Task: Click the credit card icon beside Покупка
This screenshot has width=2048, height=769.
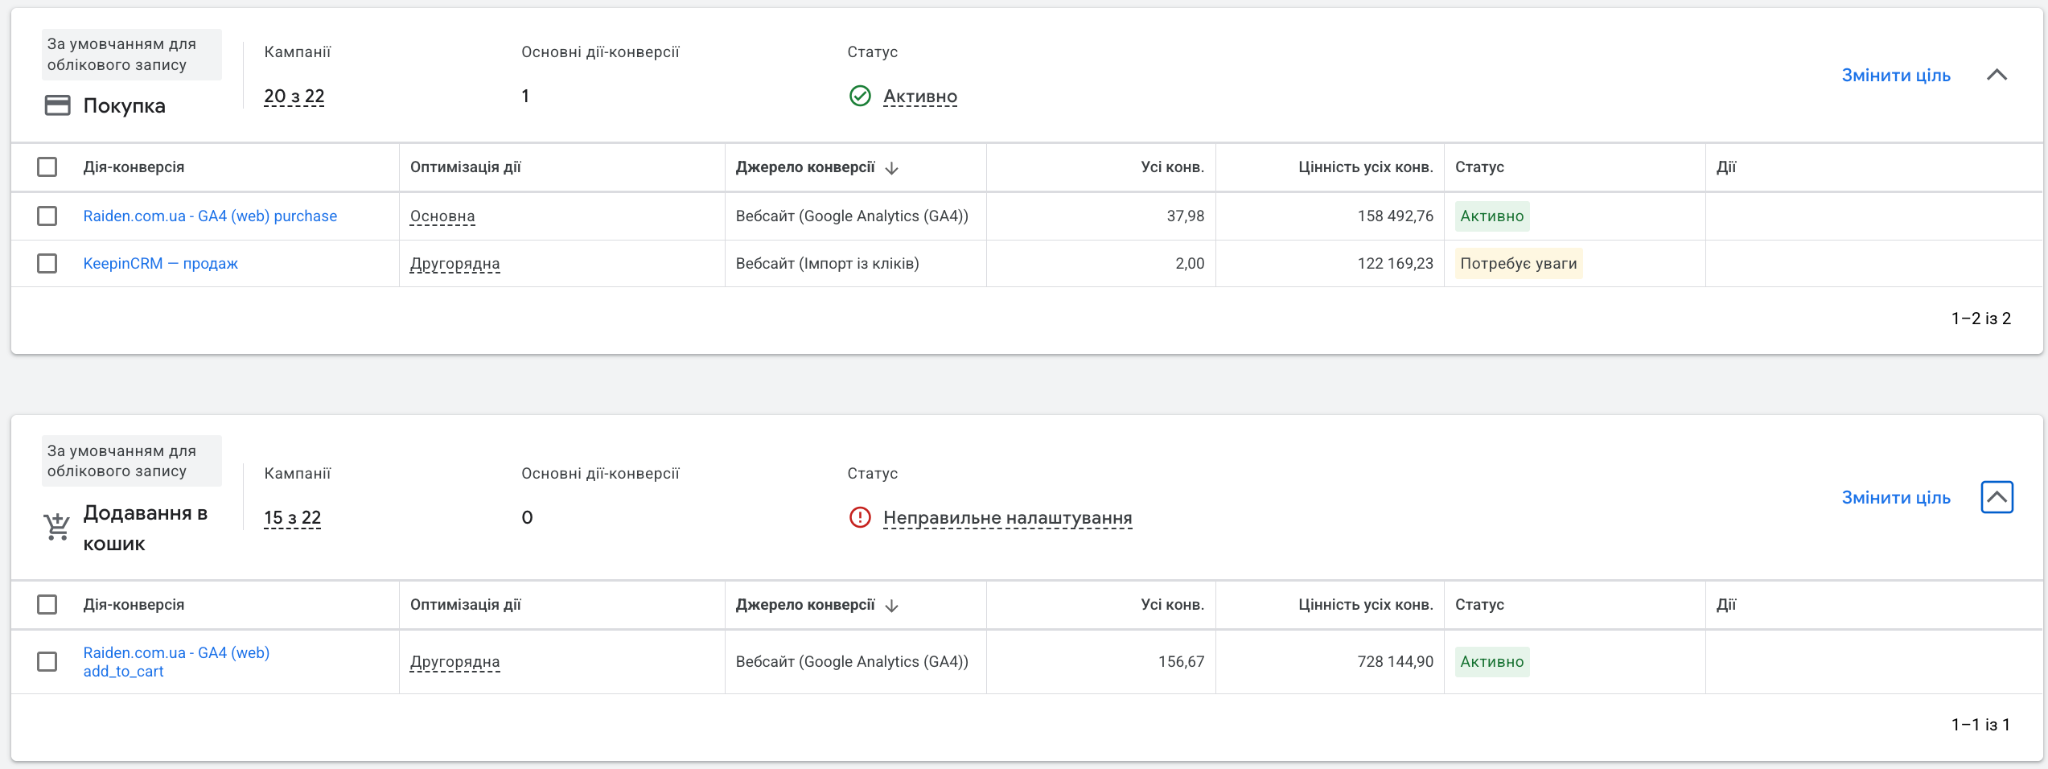Action: coord(58,105)
